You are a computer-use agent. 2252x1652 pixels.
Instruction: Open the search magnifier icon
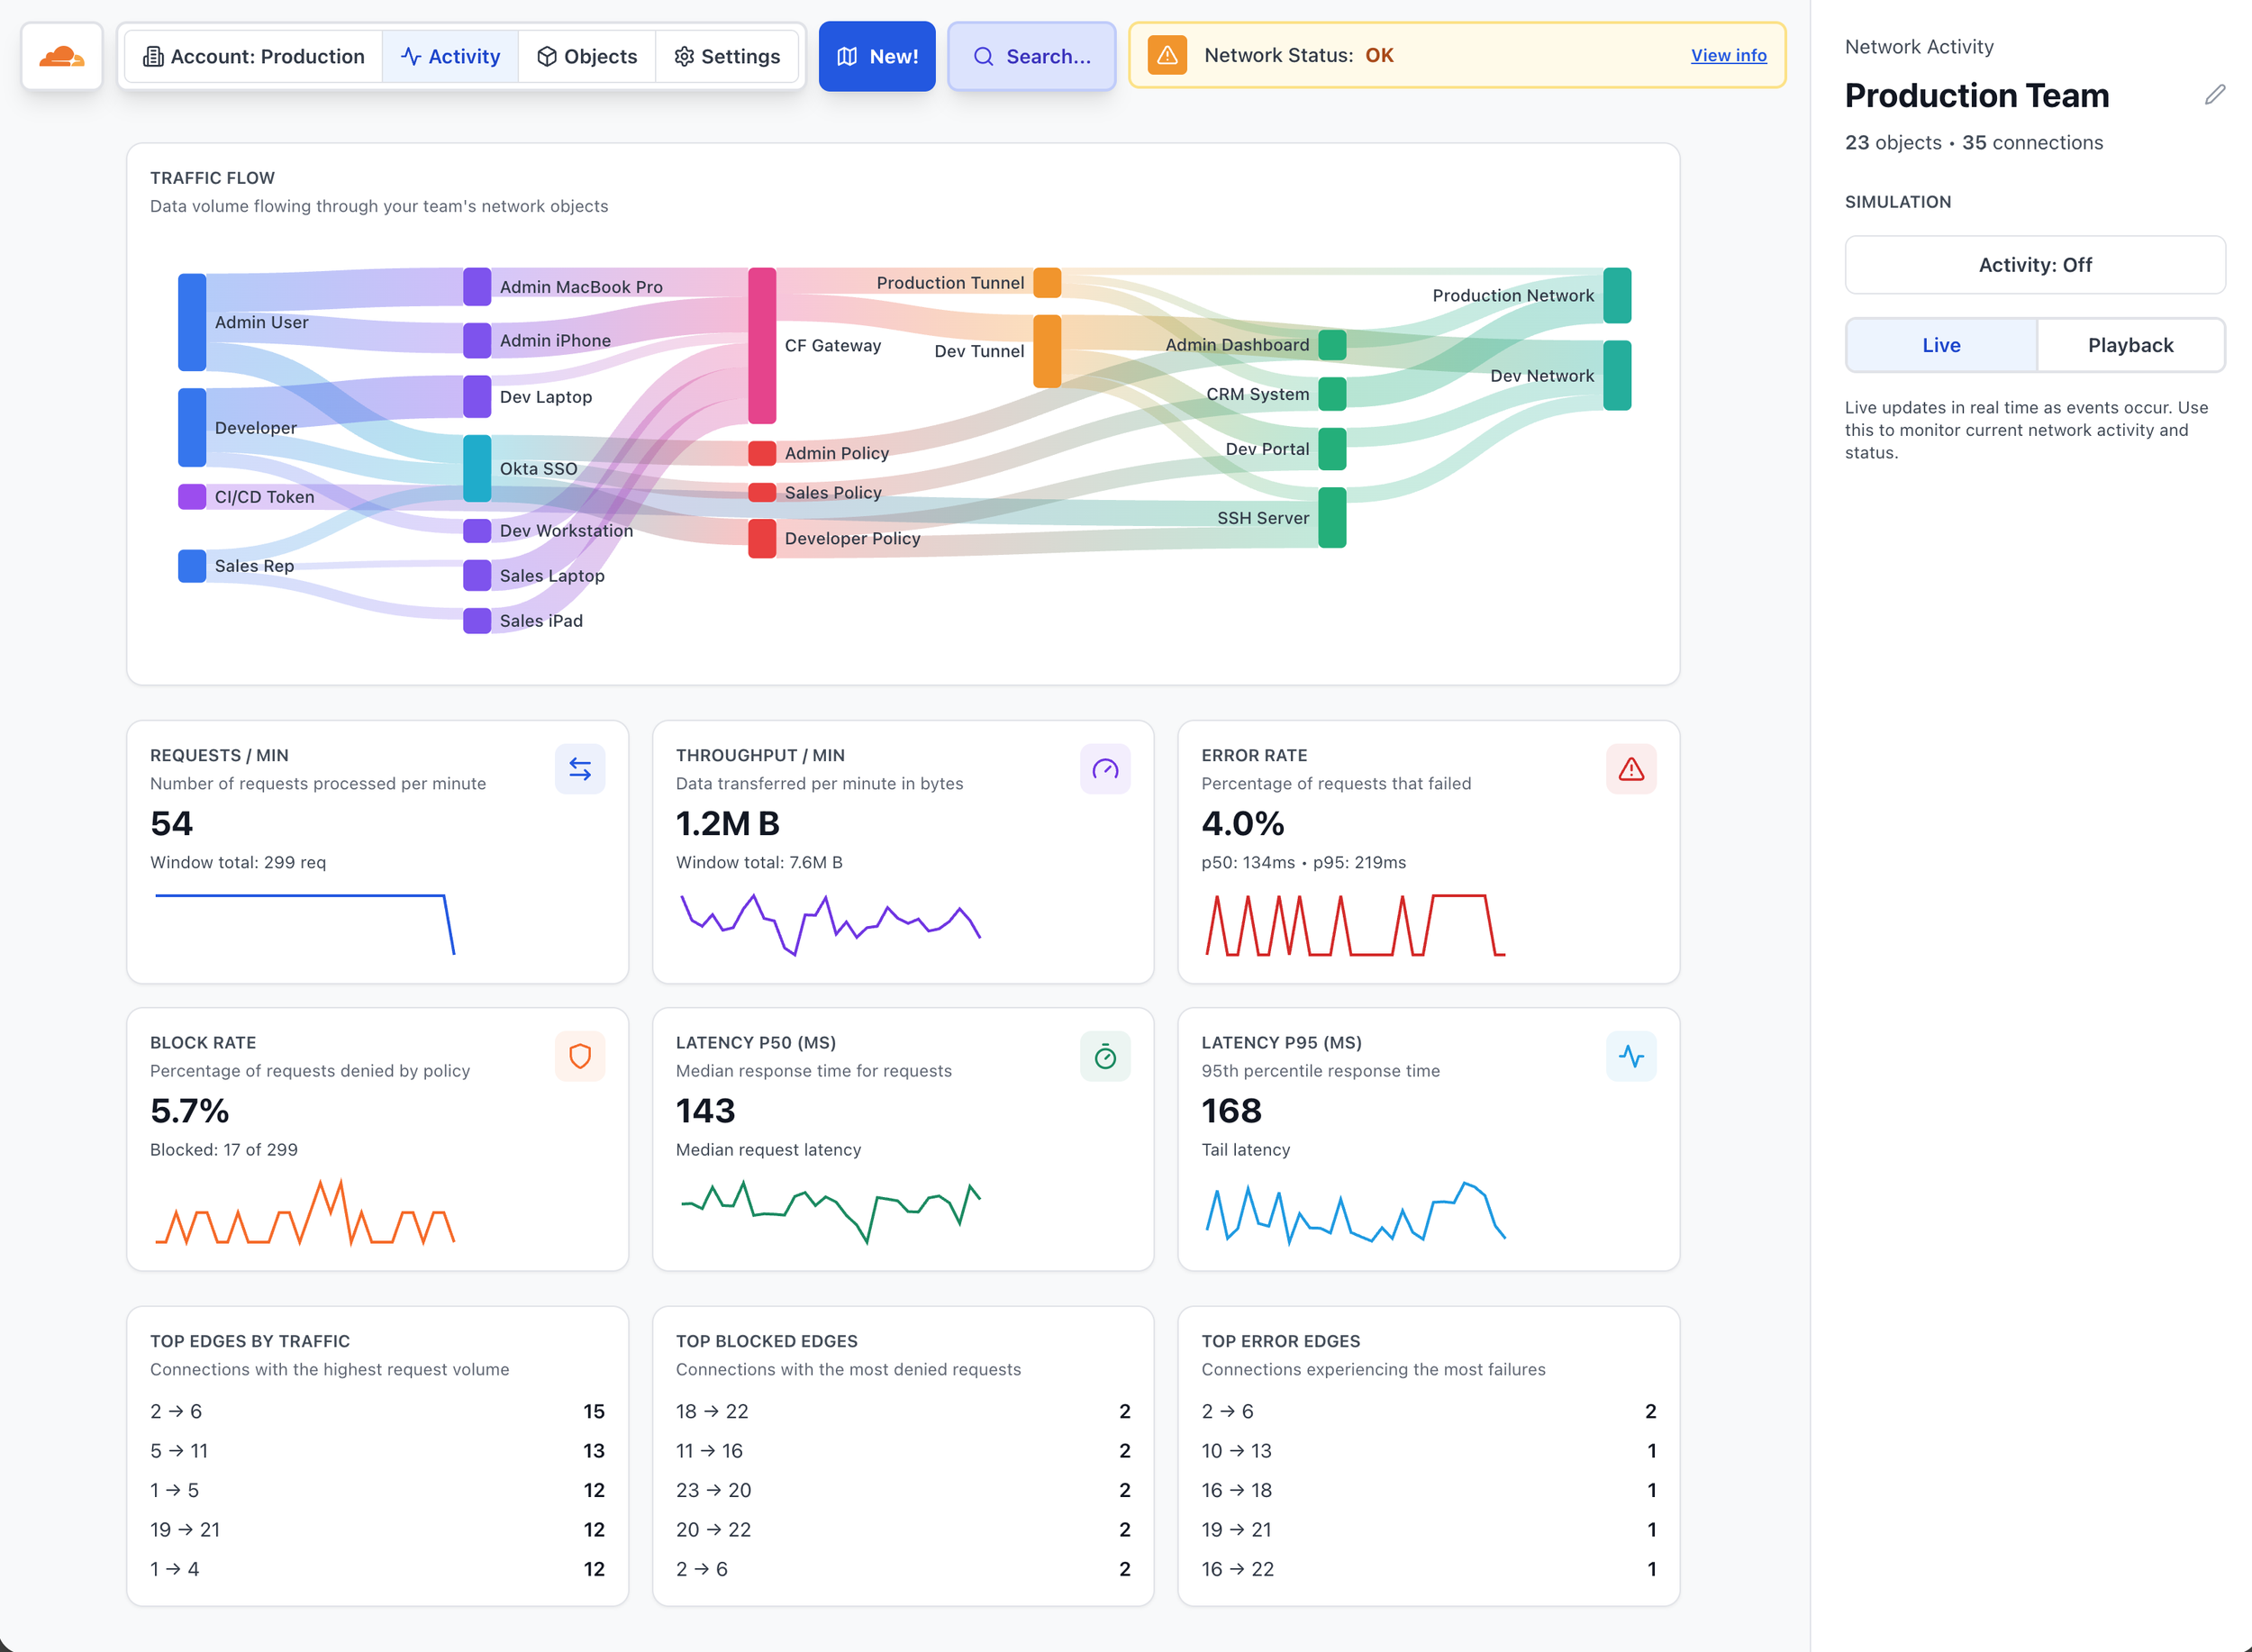pyautogui.click(x=984, y=57)
